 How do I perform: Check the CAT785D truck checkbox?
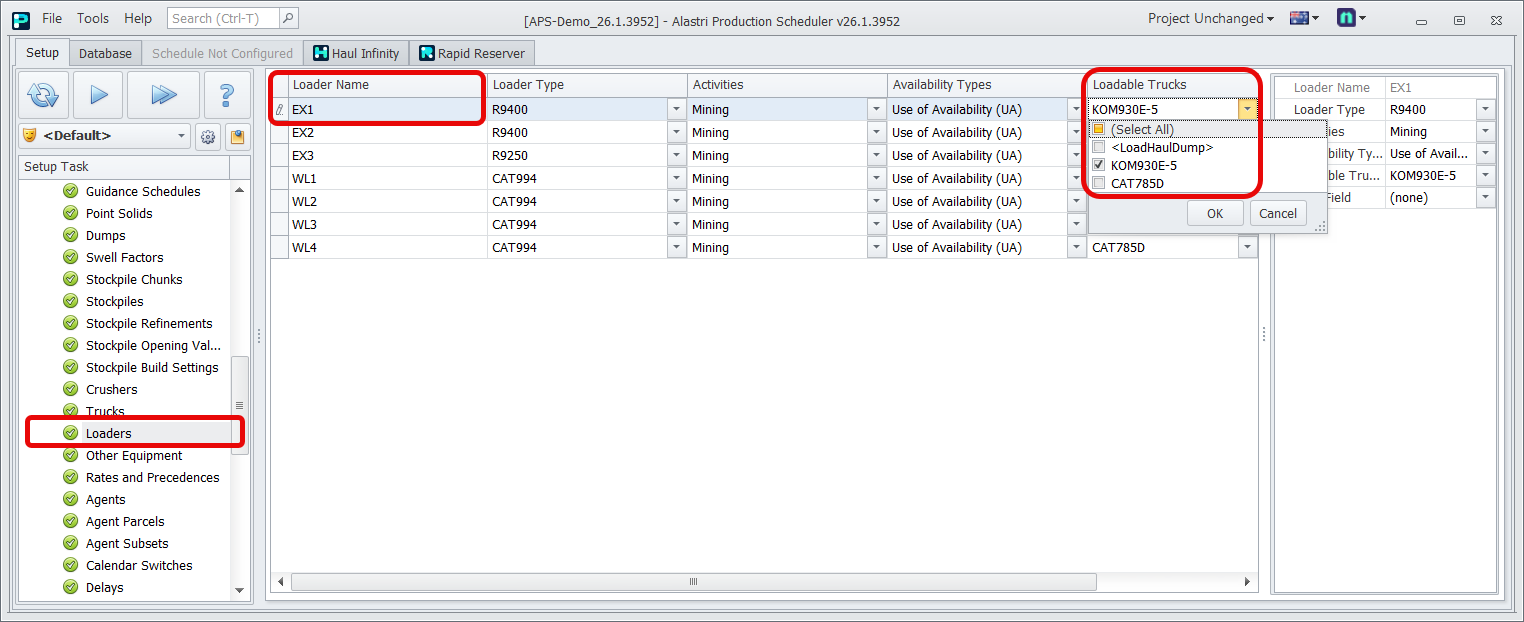1099,183
